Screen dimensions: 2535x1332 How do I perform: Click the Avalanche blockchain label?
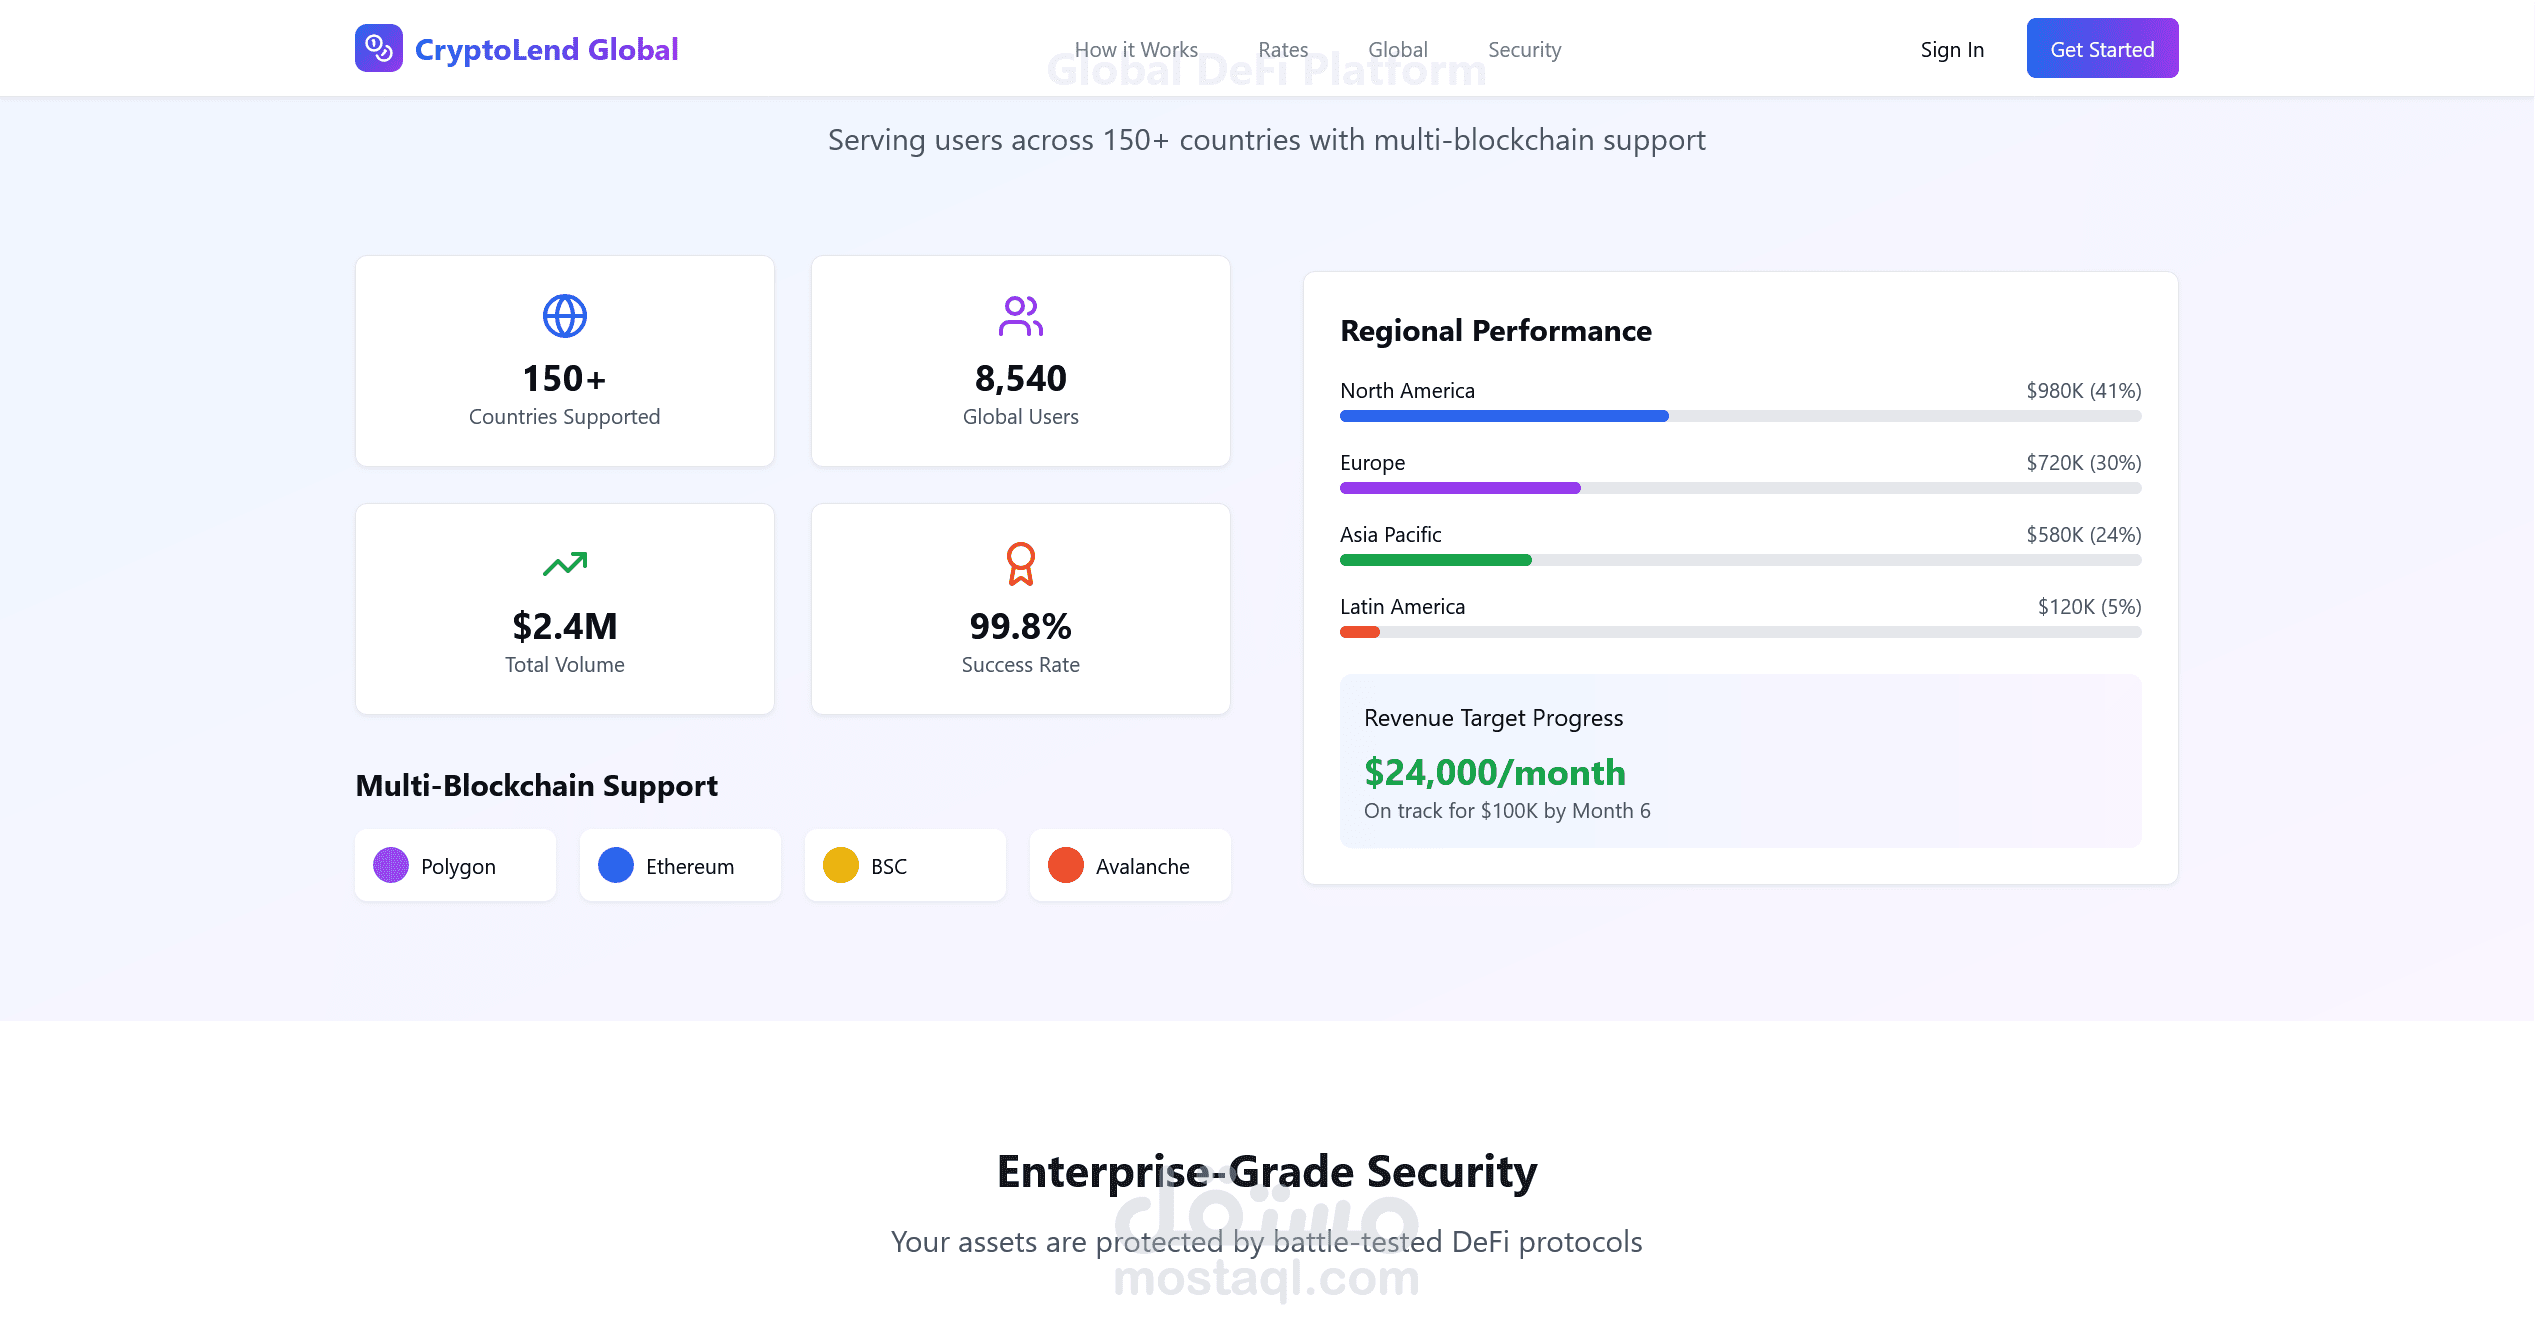[1143, 866]
